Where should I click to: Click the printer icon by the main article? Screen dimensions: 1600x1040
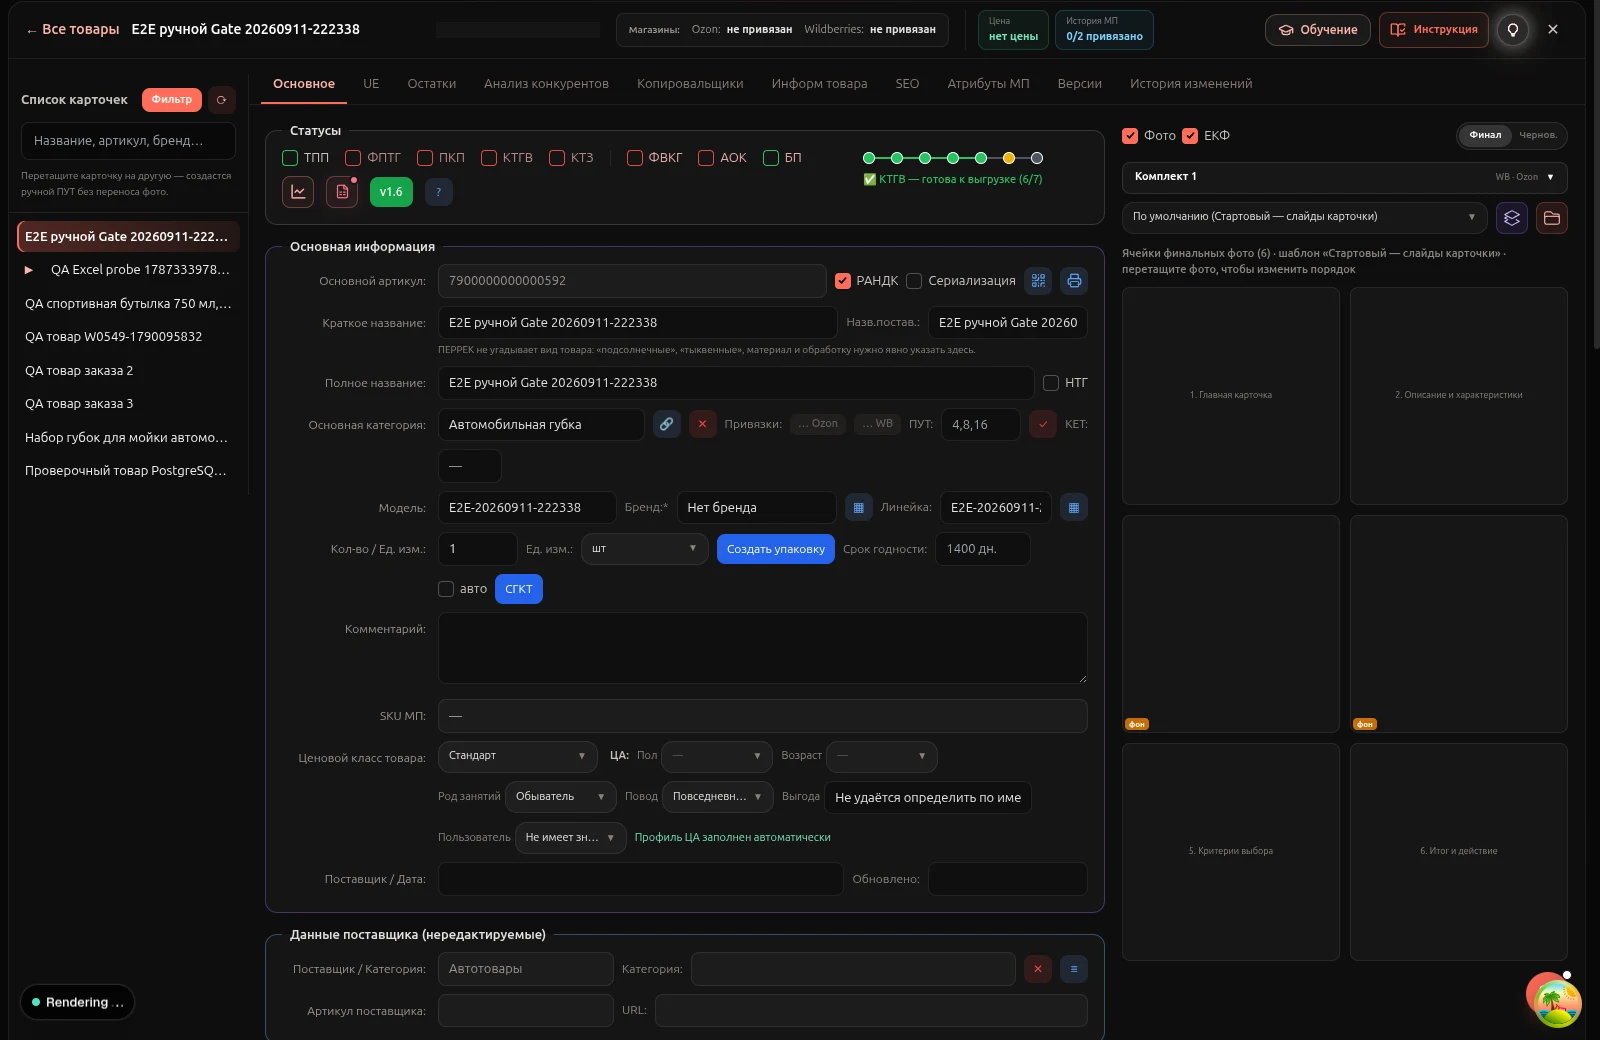point(1074,281)
